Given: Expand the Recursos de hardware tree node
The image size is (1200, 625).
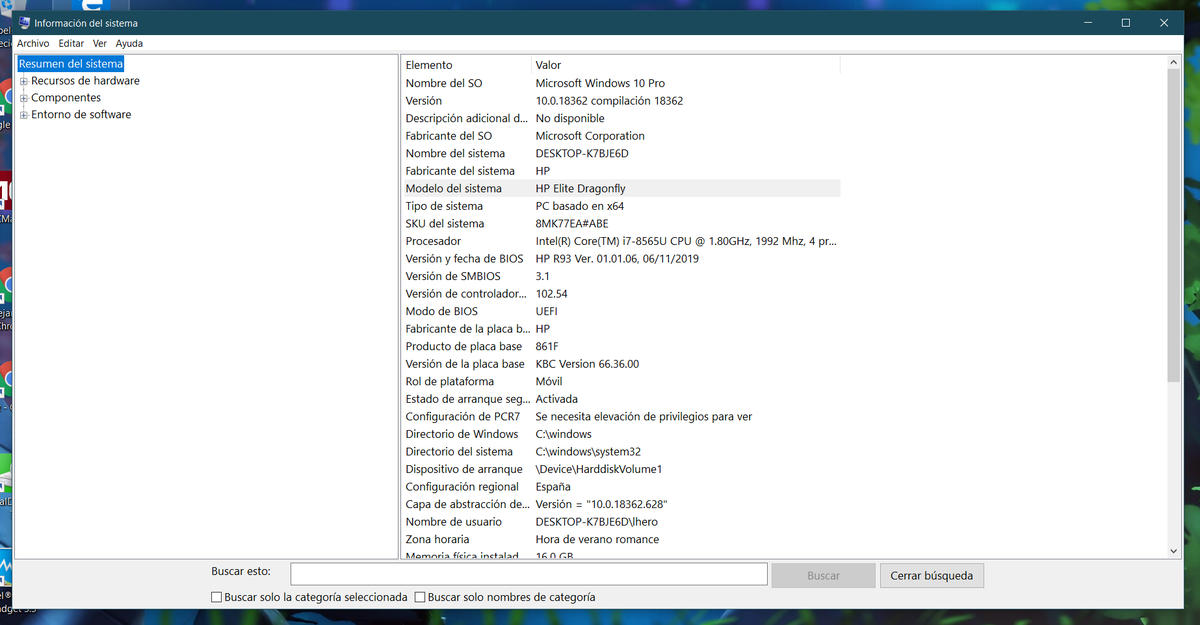Looking at the screenshot, I should point(22,80).
